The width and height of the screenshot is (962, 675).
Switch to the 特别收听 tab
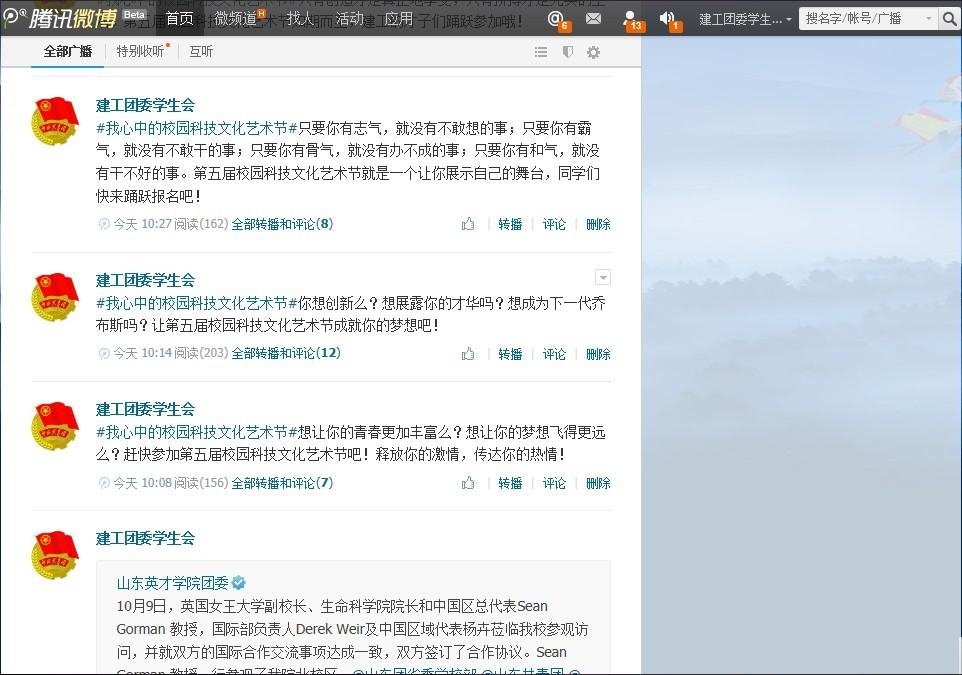pos(140,51)
